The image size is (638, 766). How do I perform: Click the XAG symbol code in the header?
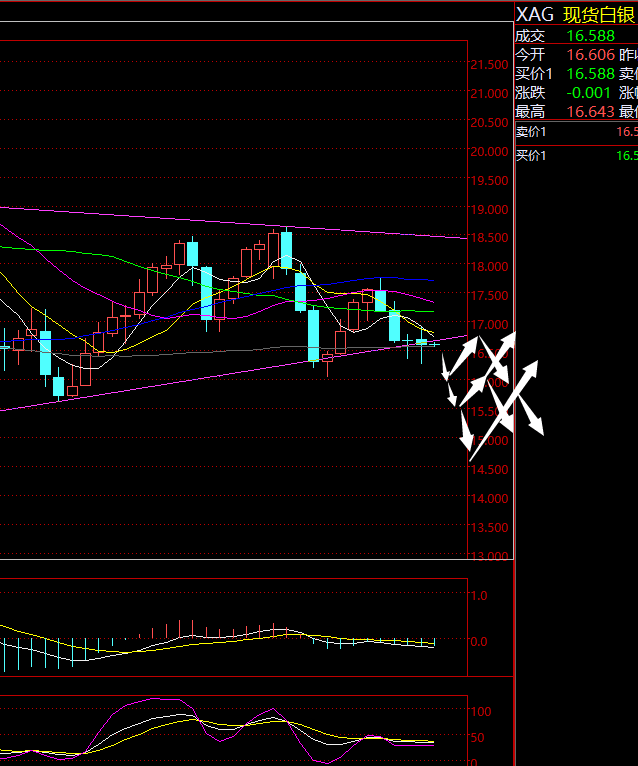tap(535, 15)
